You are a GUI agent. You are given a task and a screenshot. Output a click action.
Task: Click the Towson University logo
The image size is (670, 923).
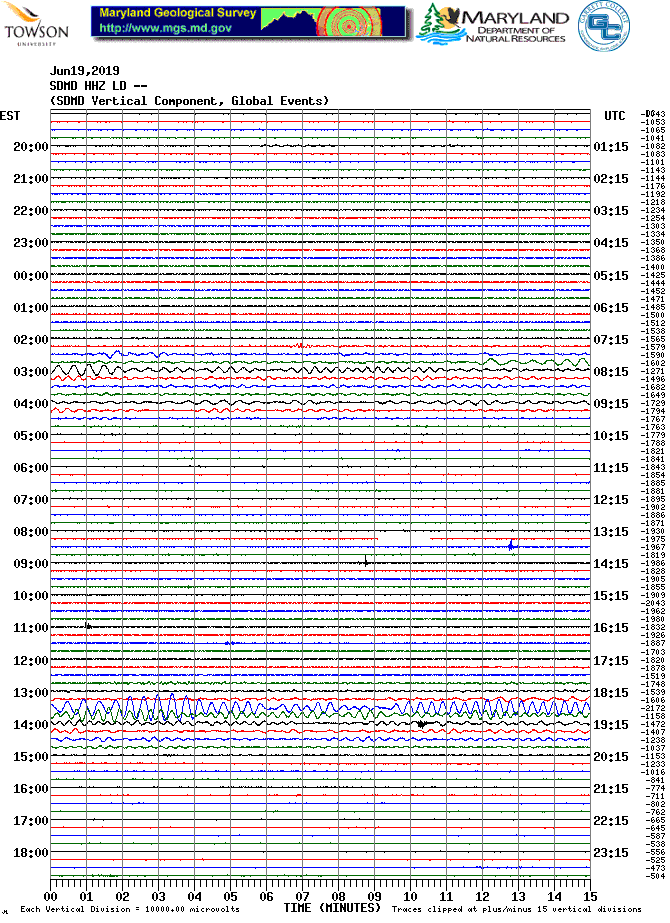(36, 24)
